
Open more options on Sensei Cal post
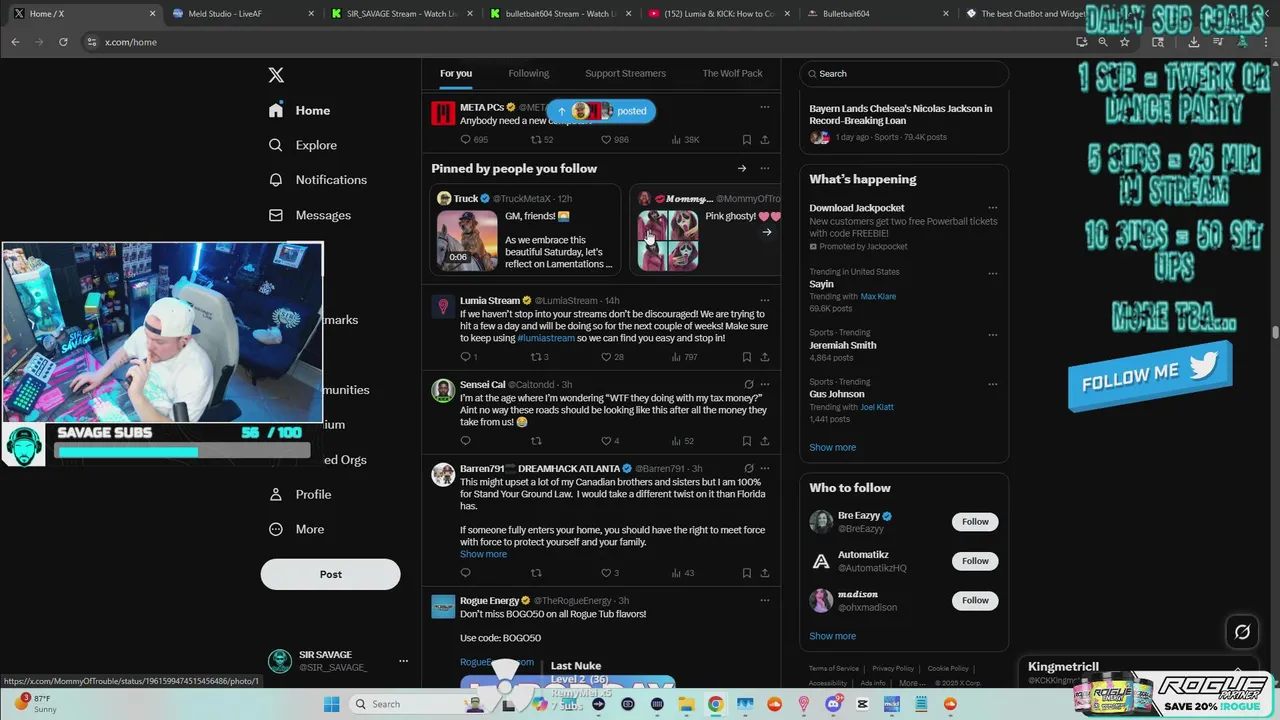765,384
